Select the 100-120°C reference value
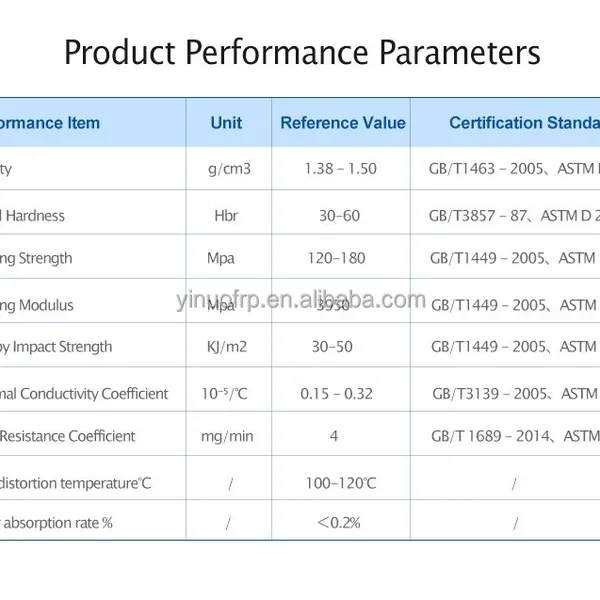This screenshot has width=600, height=600. tap(341, 483)
